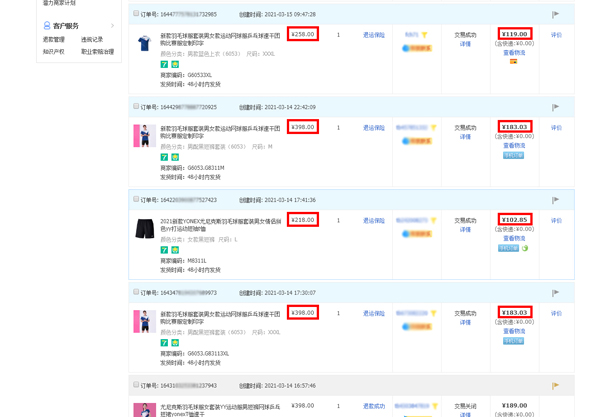Click the credit card icon under ¥119.00
Screen dimensions: 600x417
click(514, 62)
